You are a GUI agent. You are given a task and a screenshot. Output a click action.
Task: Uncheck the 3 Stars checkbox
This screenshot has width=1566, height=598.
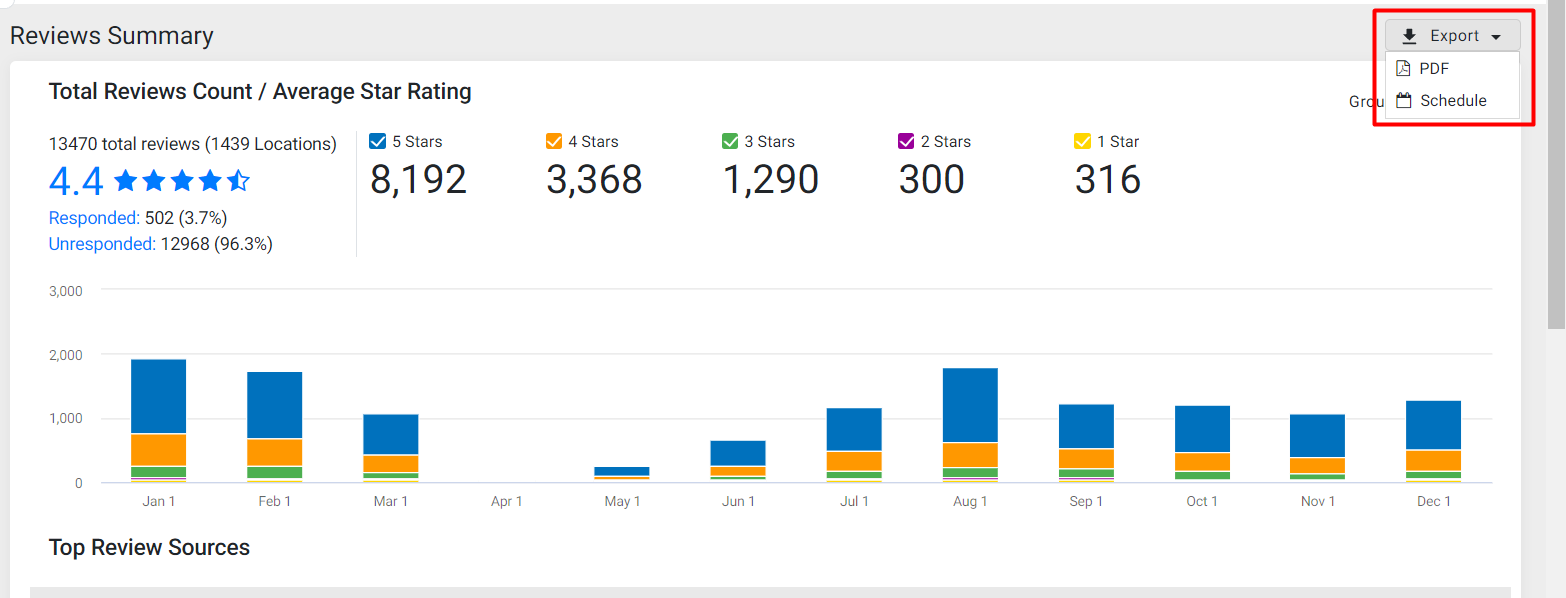pos(730,141)
